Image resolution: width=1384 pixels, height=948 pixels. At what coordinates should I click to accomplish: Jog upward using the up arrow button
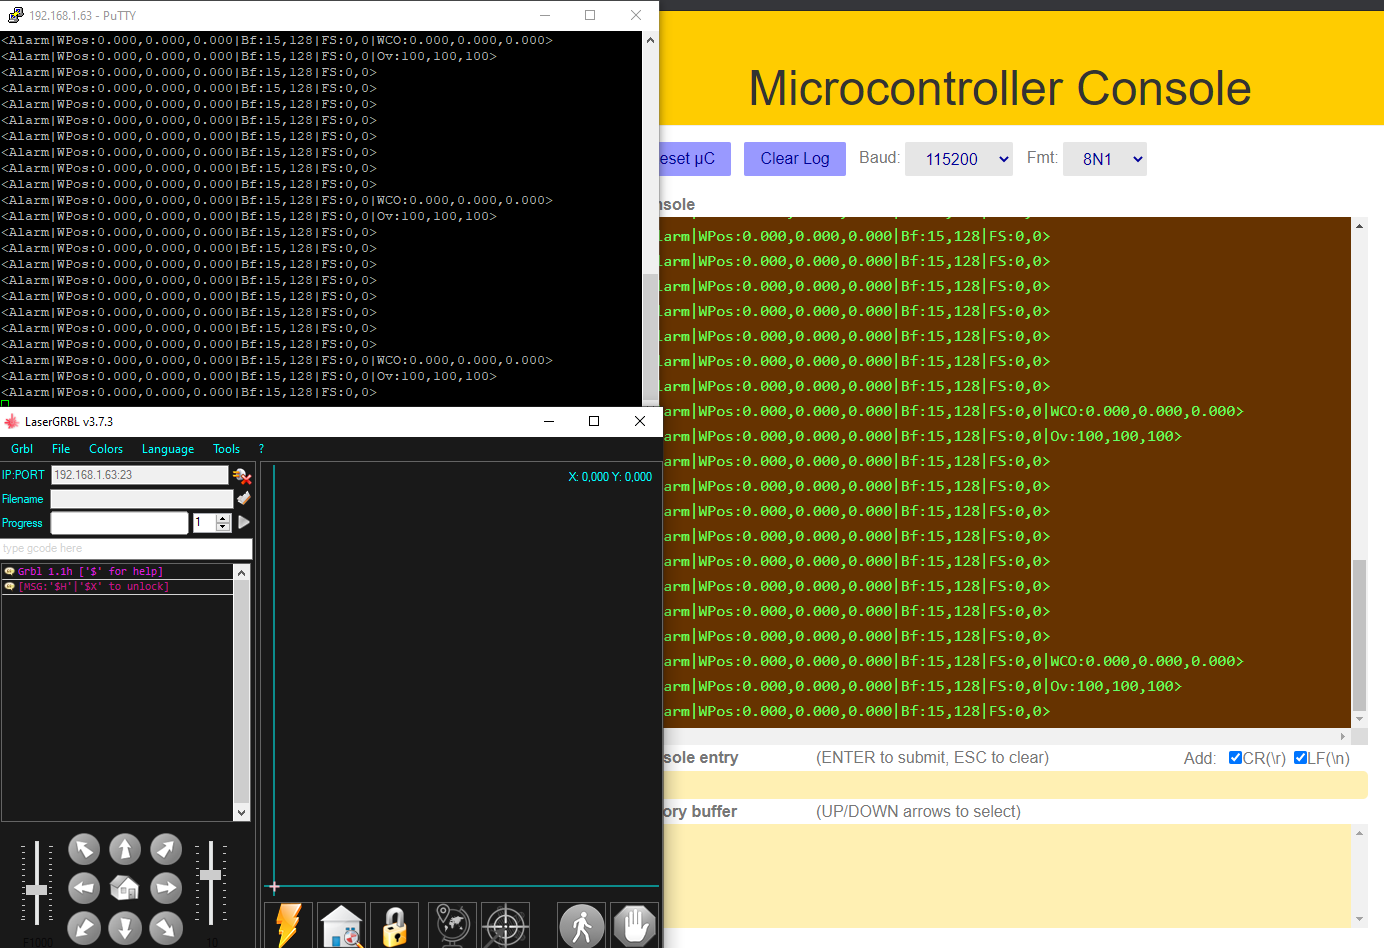click(x=124, y=848)
